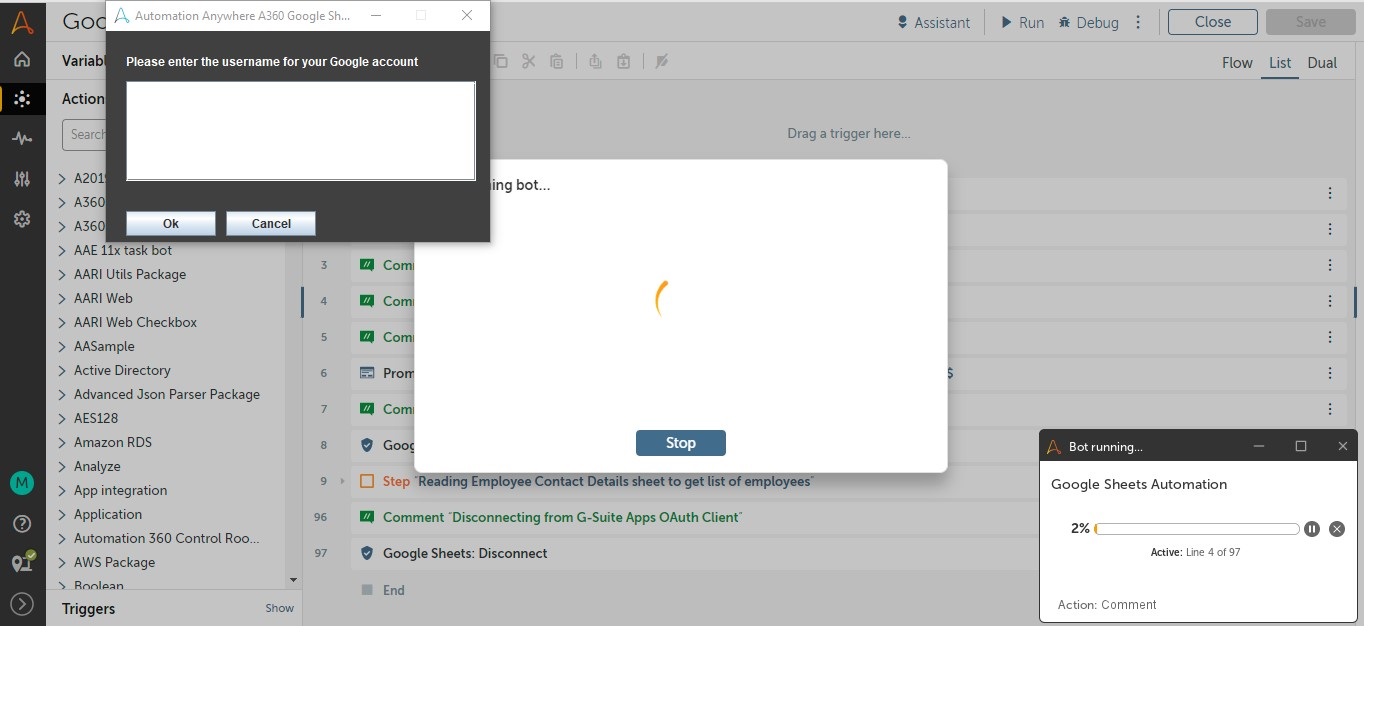
Task: Click the Automation Anywhere logo in the sidebar
Action: [22, 23]
